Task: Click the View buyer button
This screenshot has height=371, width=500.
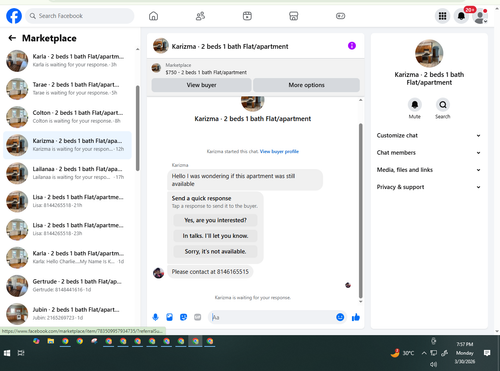Action: [201, 85]
